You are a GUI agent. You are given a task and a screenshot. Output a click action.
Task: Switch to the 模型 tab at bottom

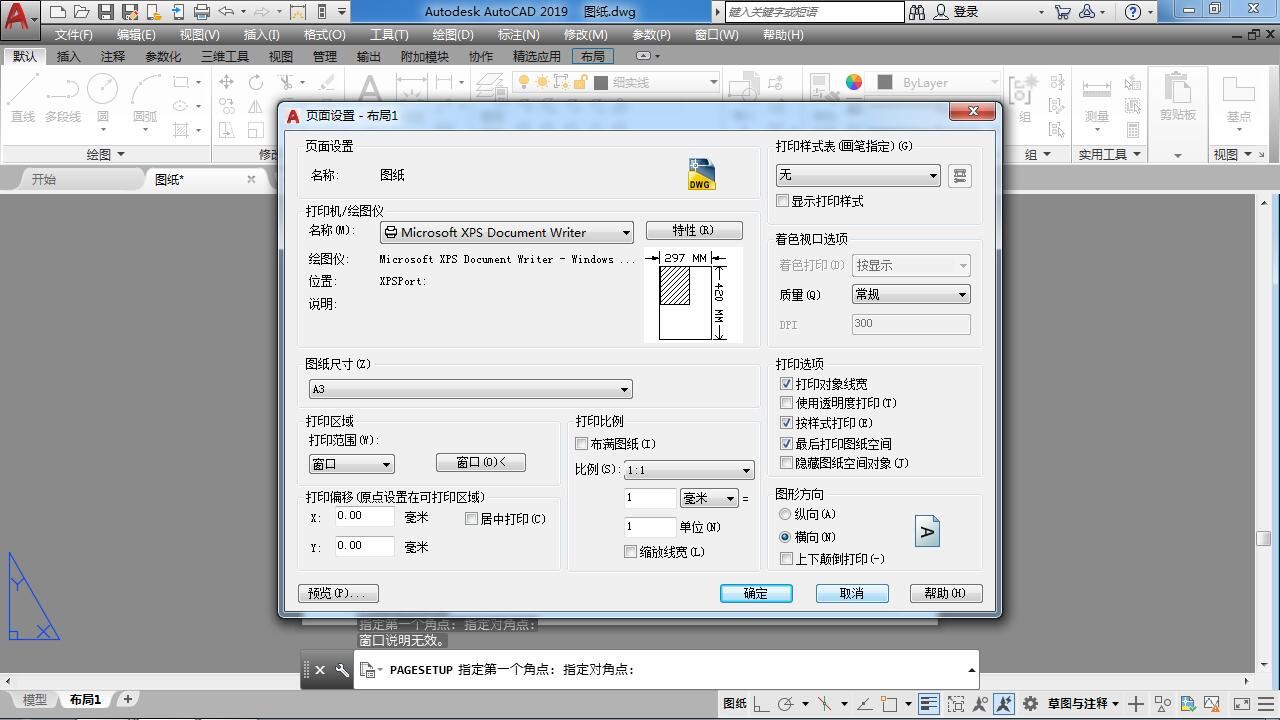(x=34, y=699)
